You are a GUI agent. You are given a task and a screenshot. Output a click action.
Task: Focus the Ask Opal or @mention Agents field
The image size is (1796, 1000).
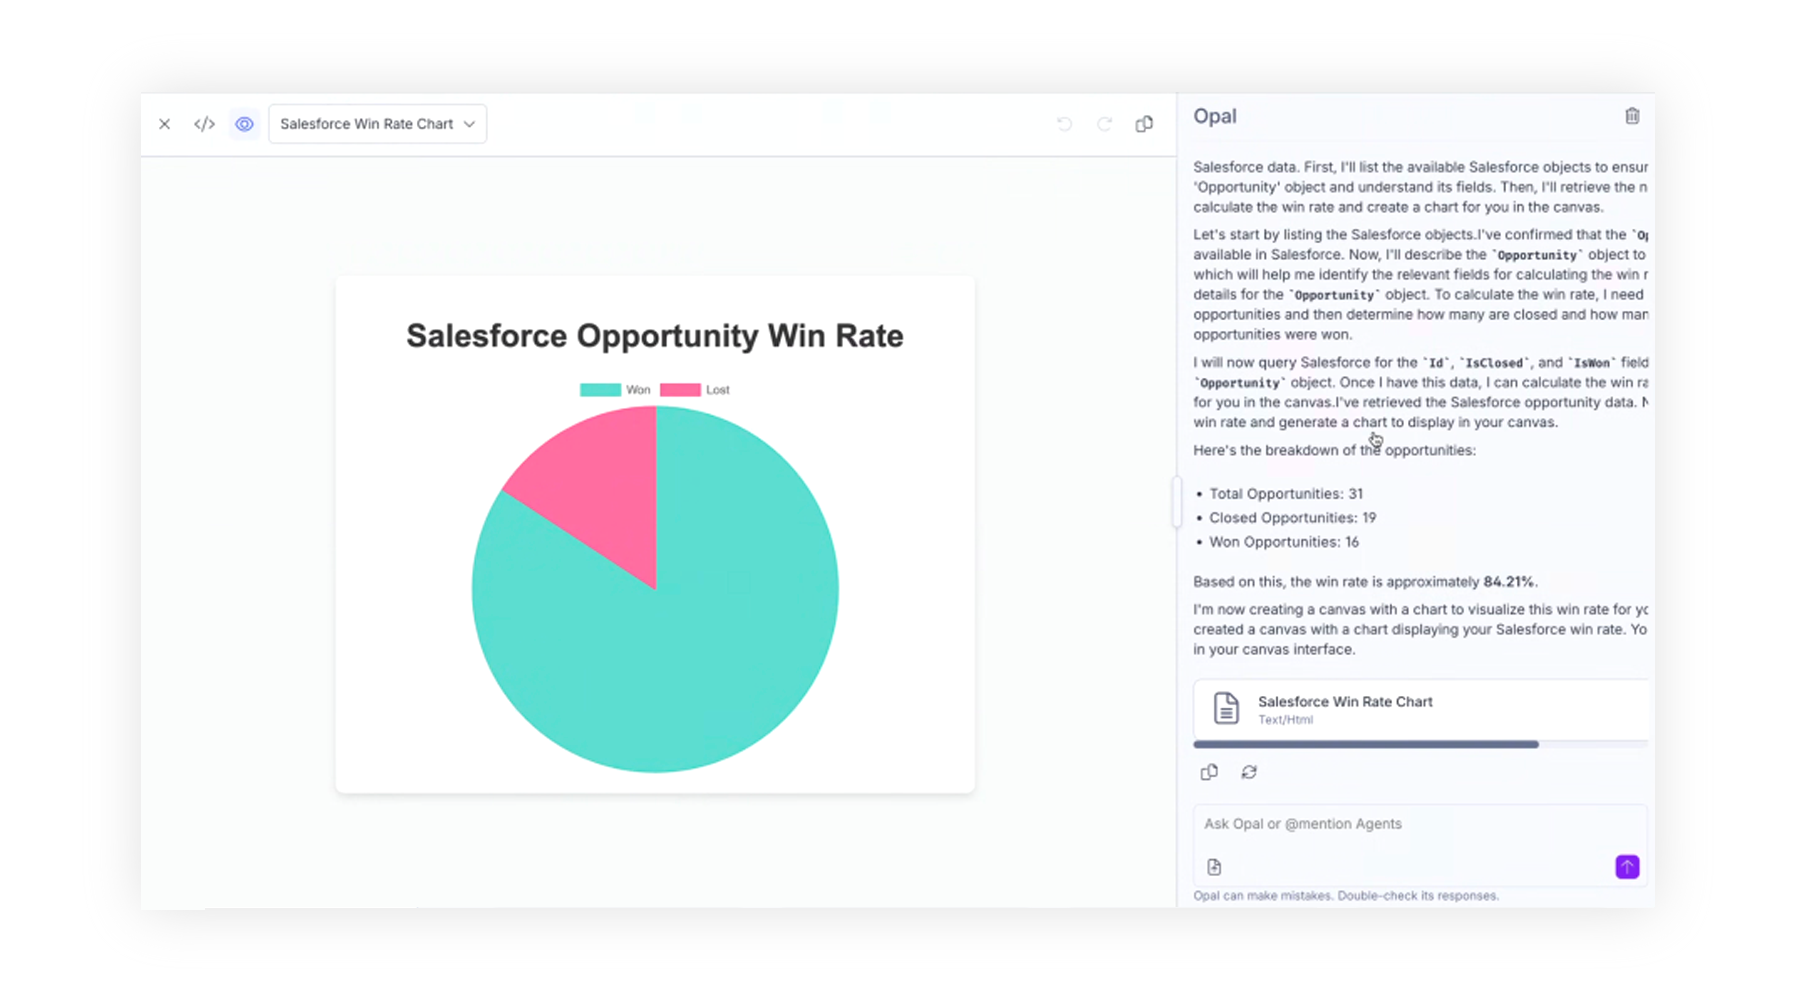pos(1420,824)
